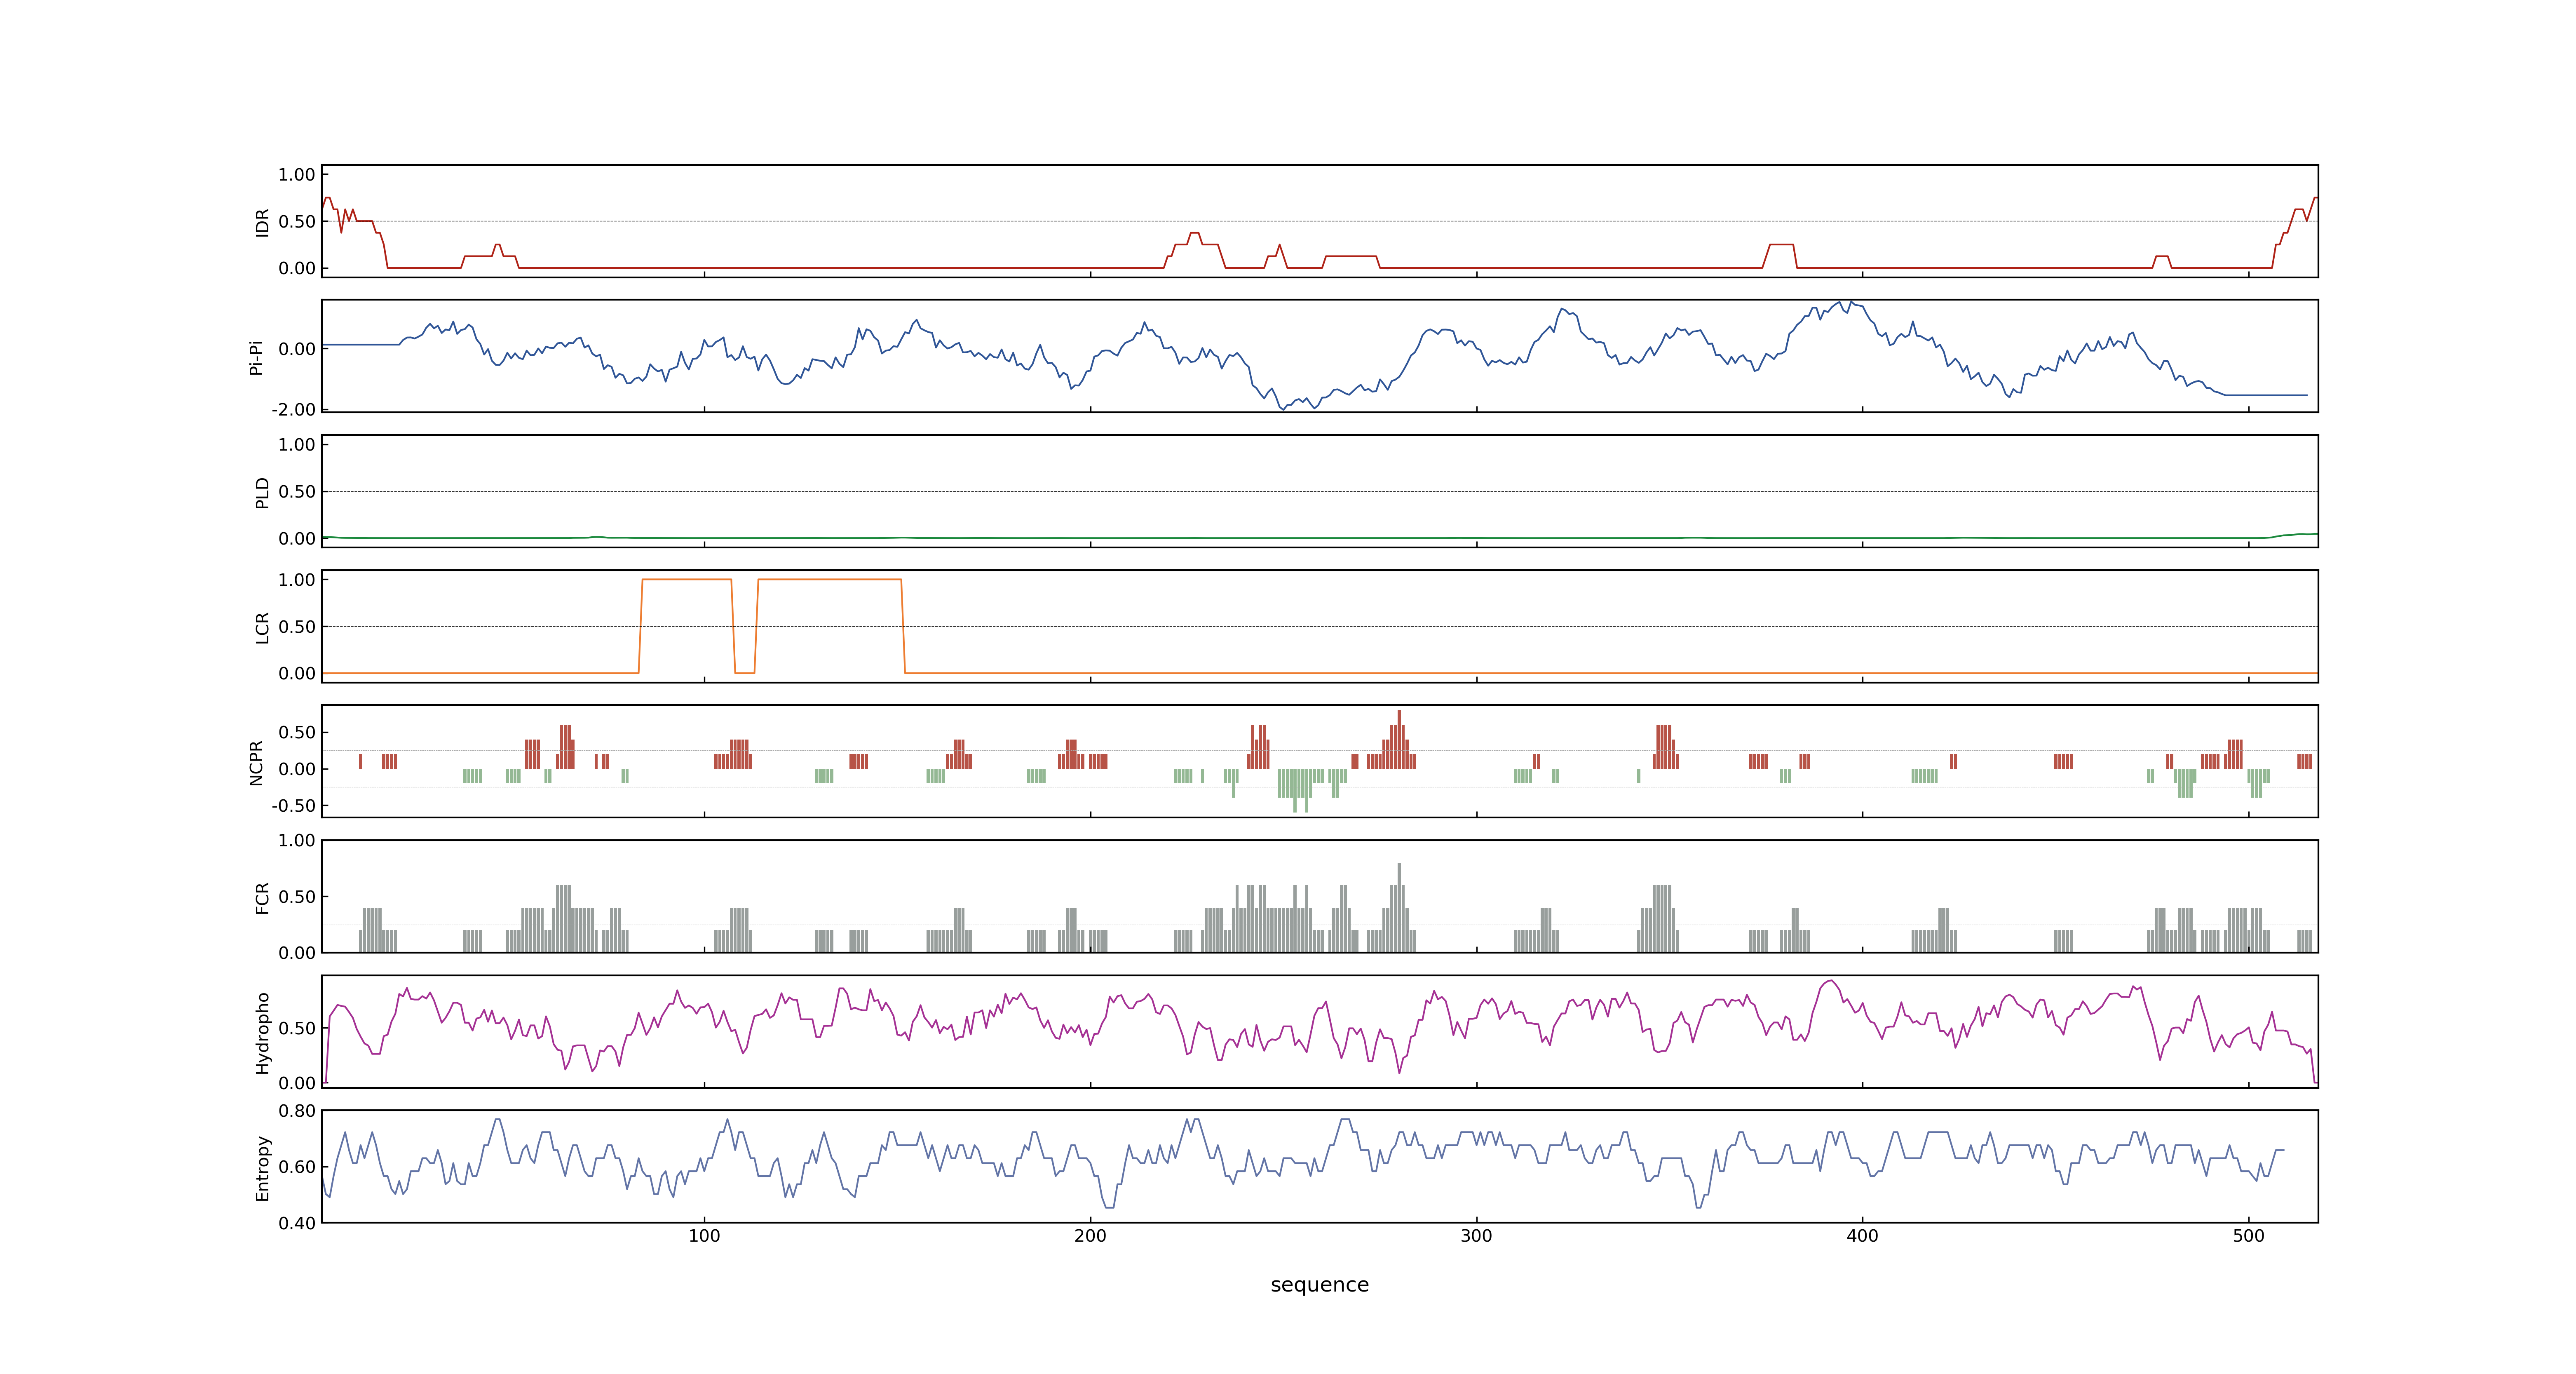Click the 0.80 tick on Entropy axis

pyautogui.click(x=297, y=1111)
